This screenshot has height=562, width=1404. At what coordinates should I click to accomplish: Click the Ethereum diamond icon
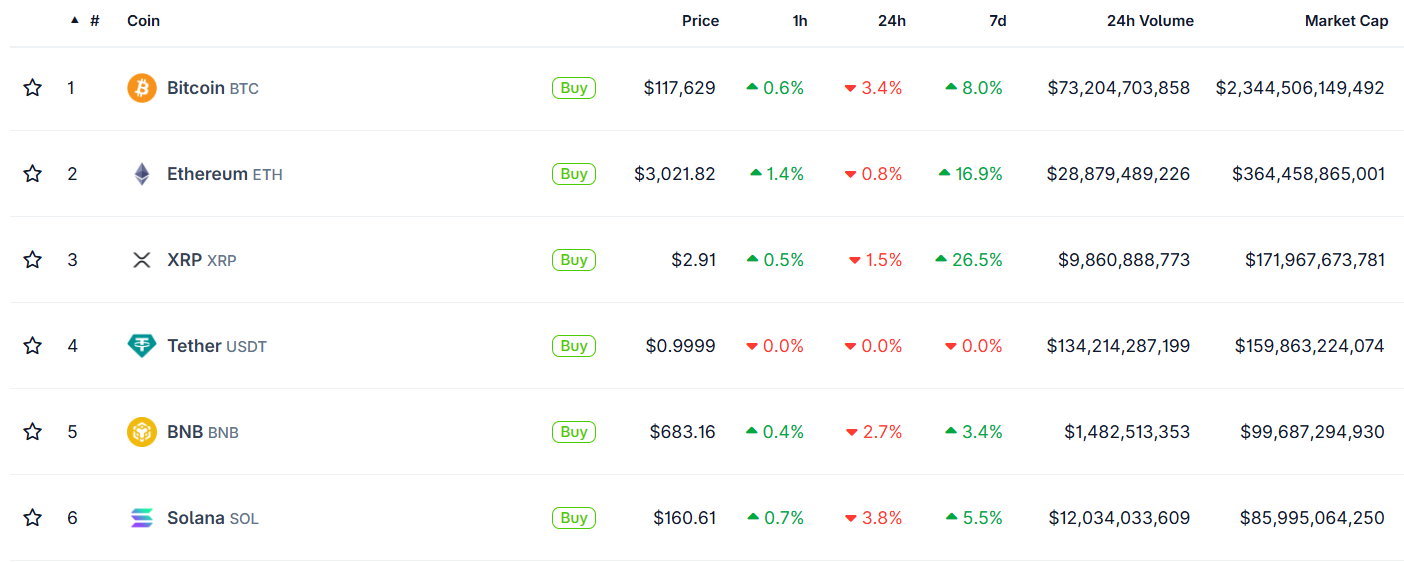pyautogui.click(x=142, y=174)
